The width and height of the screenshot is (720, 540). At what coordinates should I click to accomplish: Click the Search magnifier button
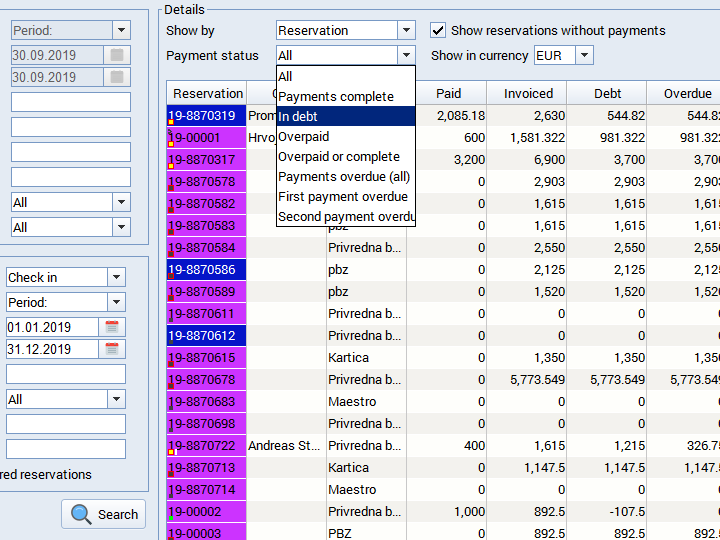click(104, 514)
